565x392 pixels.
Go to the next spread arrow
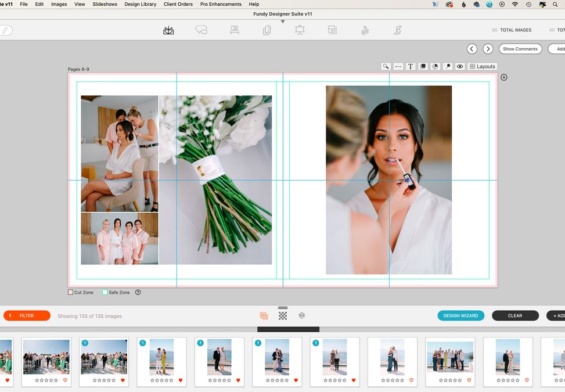coord(488,49)
